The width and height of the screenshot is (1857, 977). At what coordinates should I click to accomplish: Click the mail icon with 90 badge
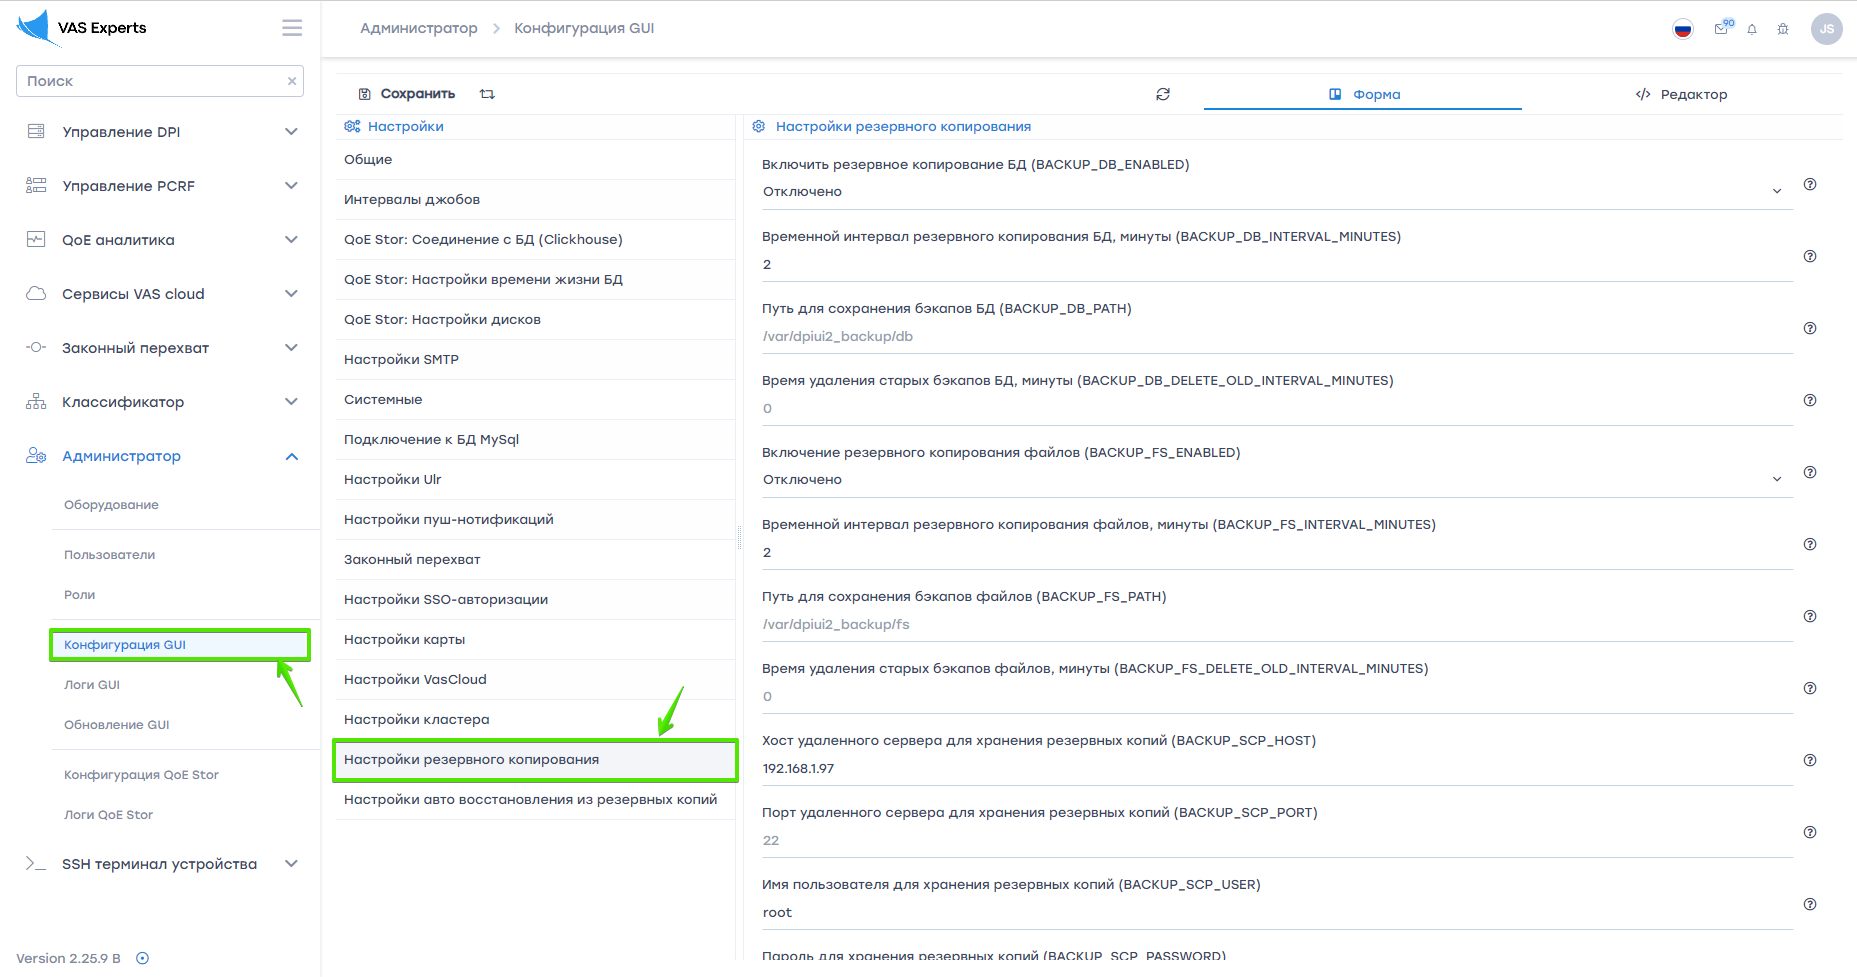tap(1721, 29)
